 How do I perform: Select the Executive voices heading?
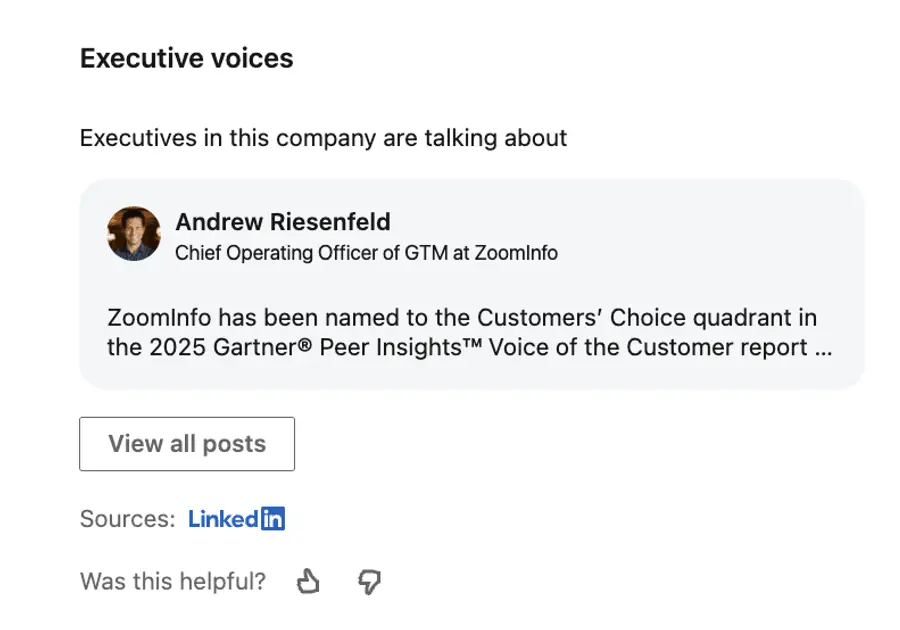click(186, 58)
